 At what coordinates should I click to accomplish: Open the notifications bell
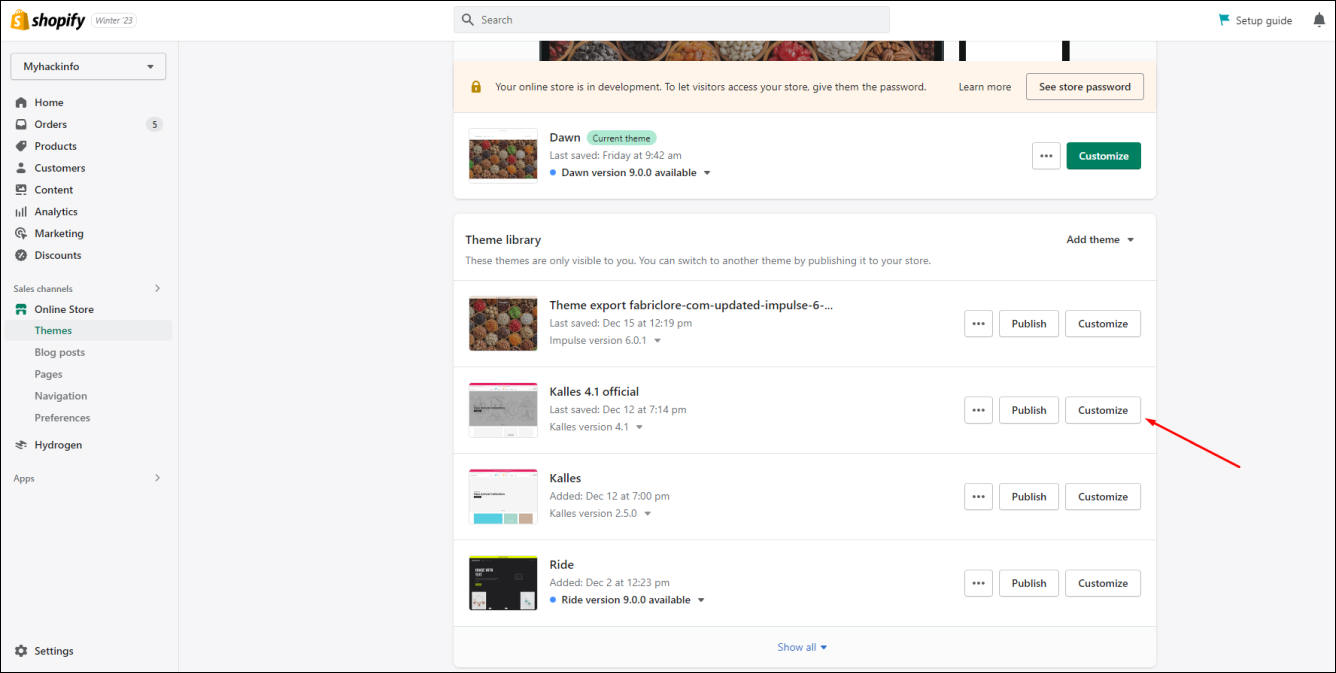tap(1319, 20)
